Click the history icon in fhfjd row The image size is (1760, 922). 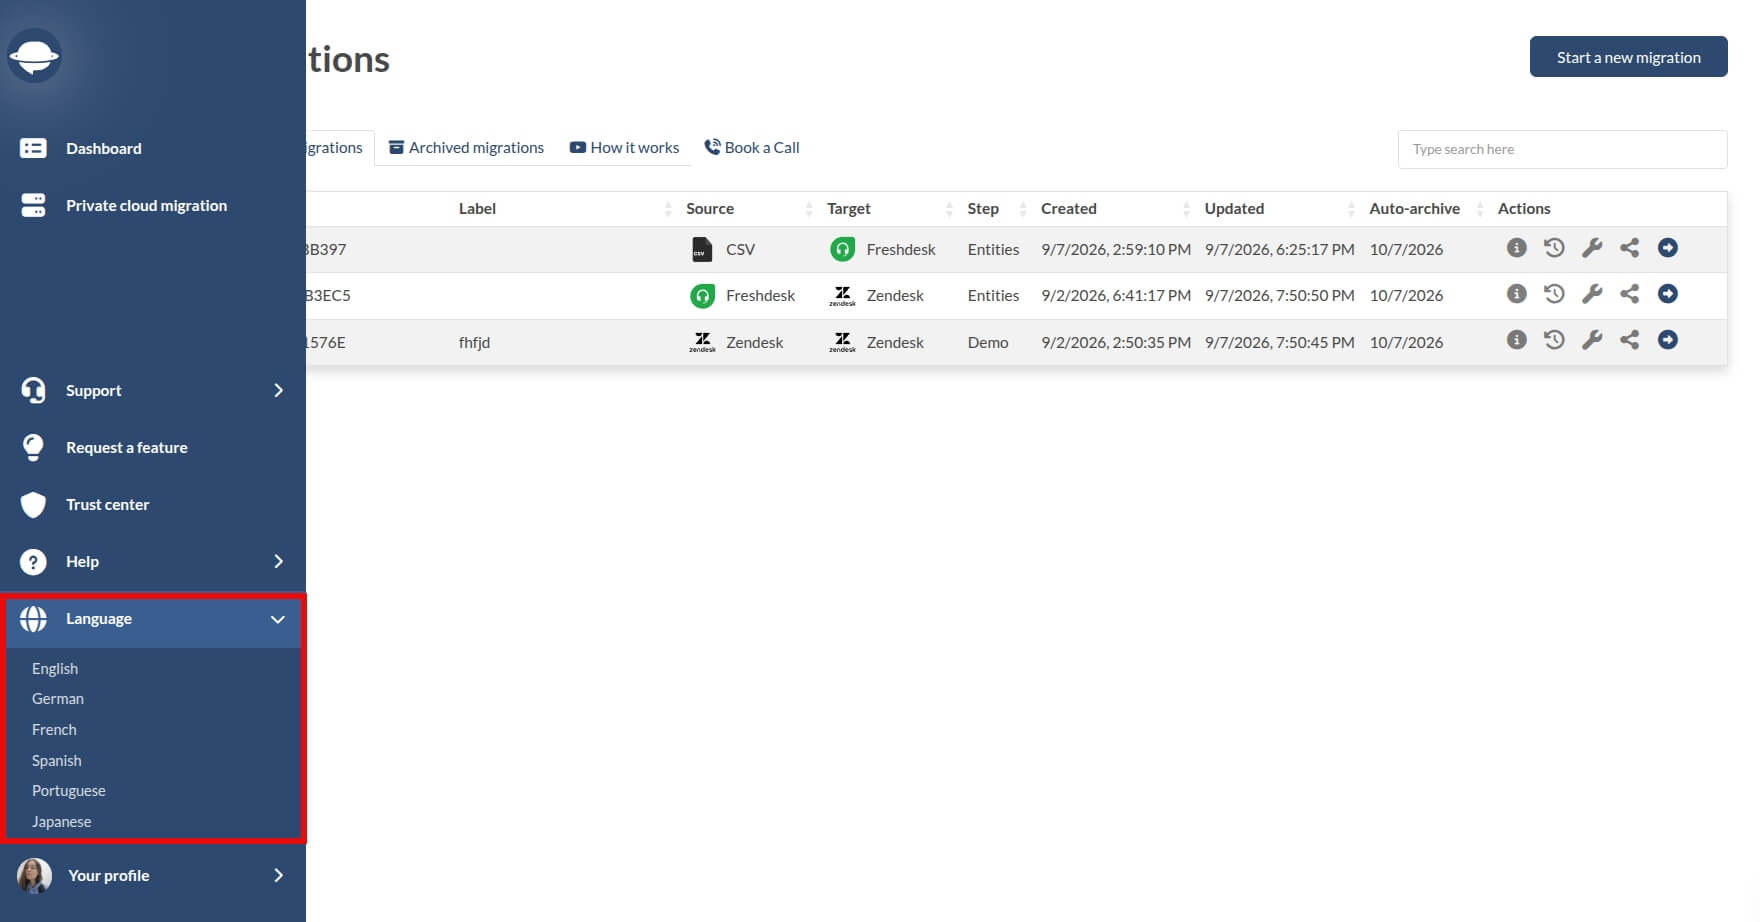(x=1554, y=339)
